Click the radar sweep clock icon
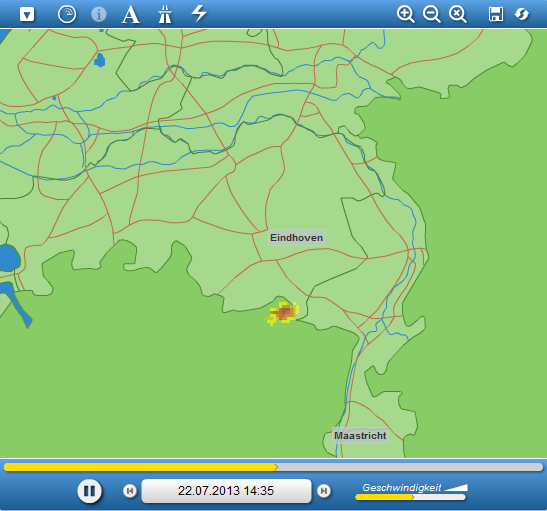This screenshot has width=547, height=511. click(67, 15)
